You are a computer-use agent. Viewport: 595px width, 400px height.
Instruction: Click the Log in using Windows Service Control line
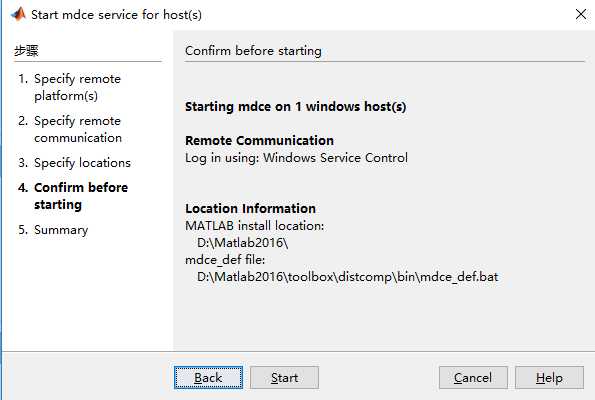click(296, 158)
